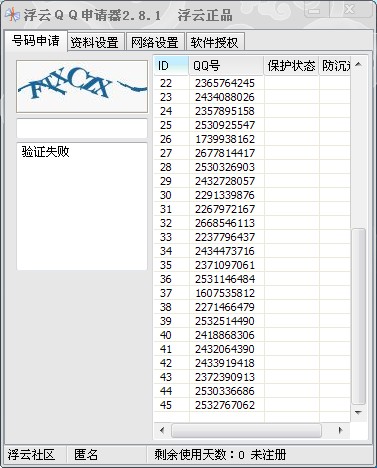Select row with QQ 2530326903
Viewport: 377px width, 468px height.
tap(252, 167)
